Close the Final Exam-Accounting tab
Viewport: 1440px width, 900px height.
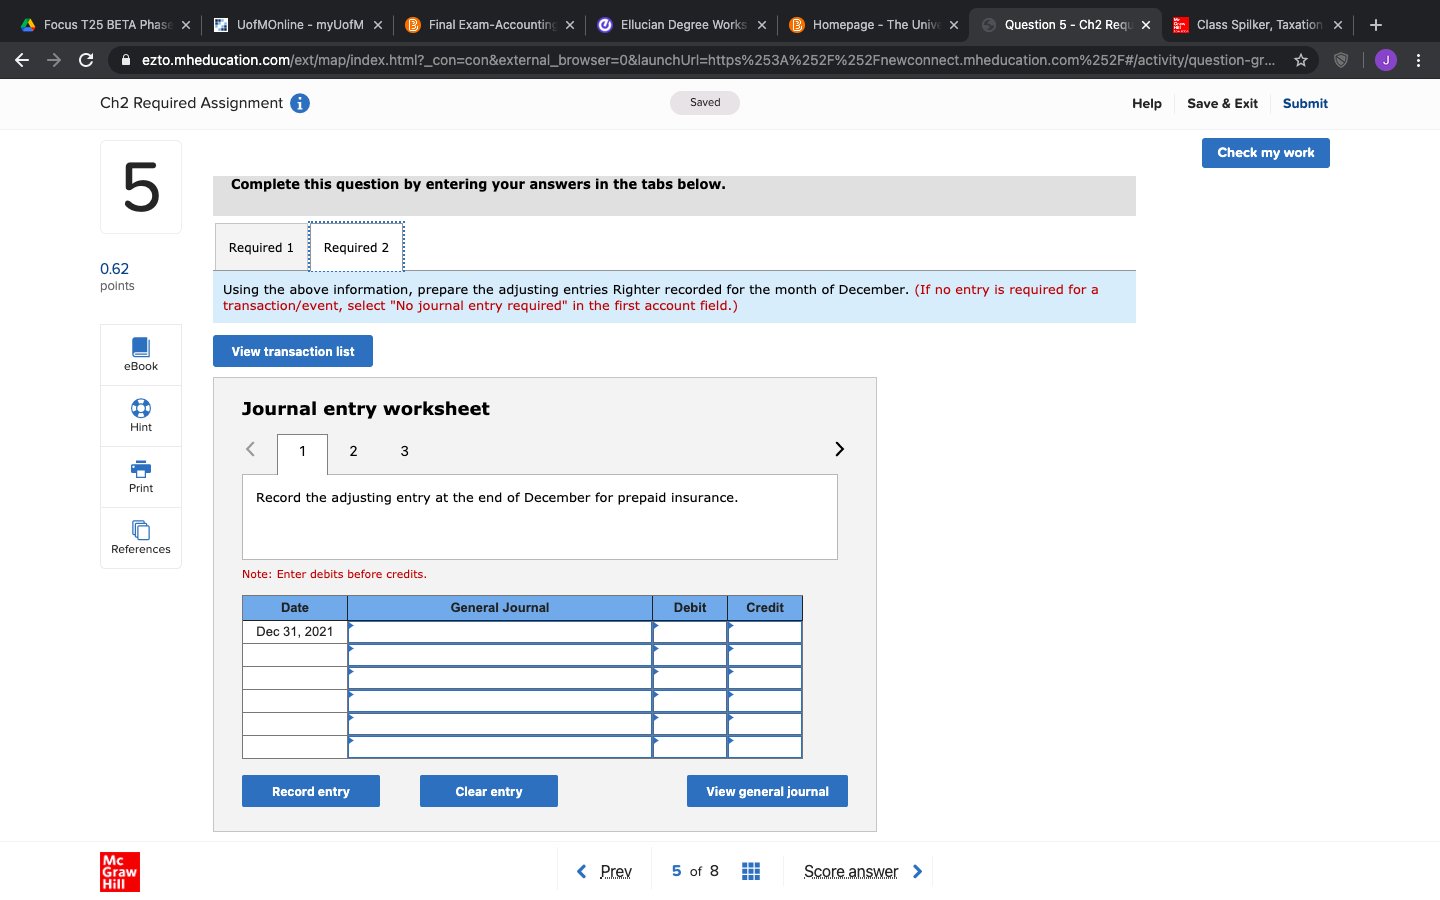pos(570,25)
